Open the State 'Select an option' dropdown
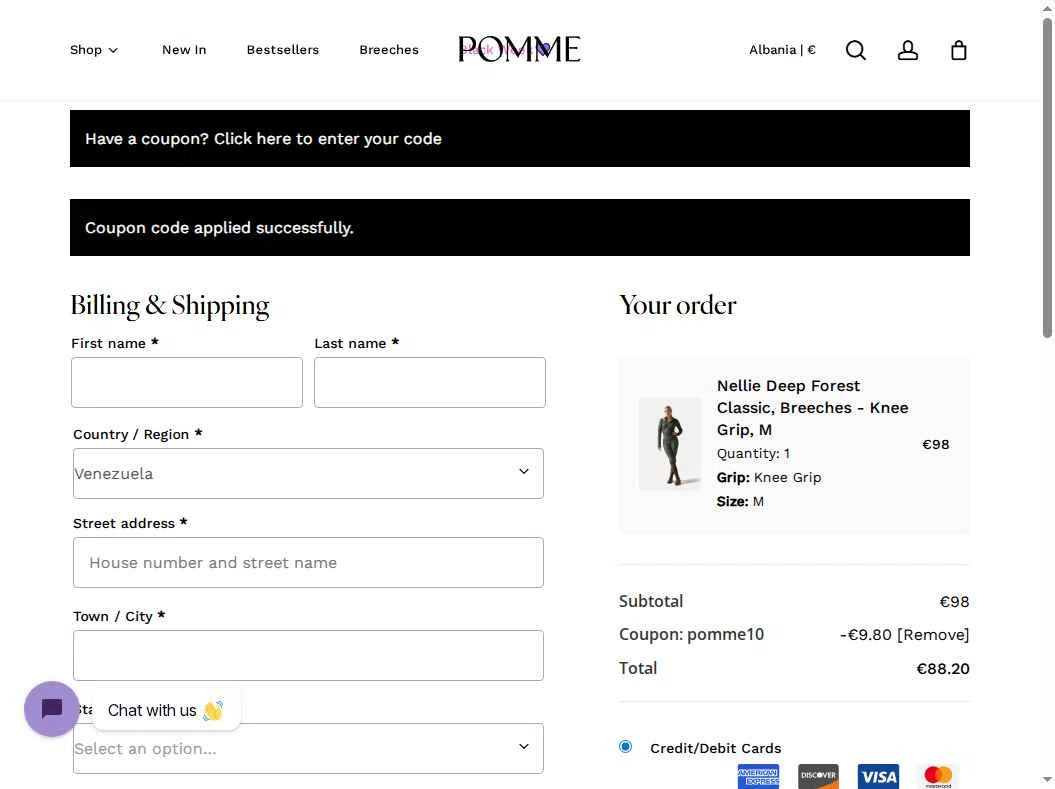 tap(308, 748)
